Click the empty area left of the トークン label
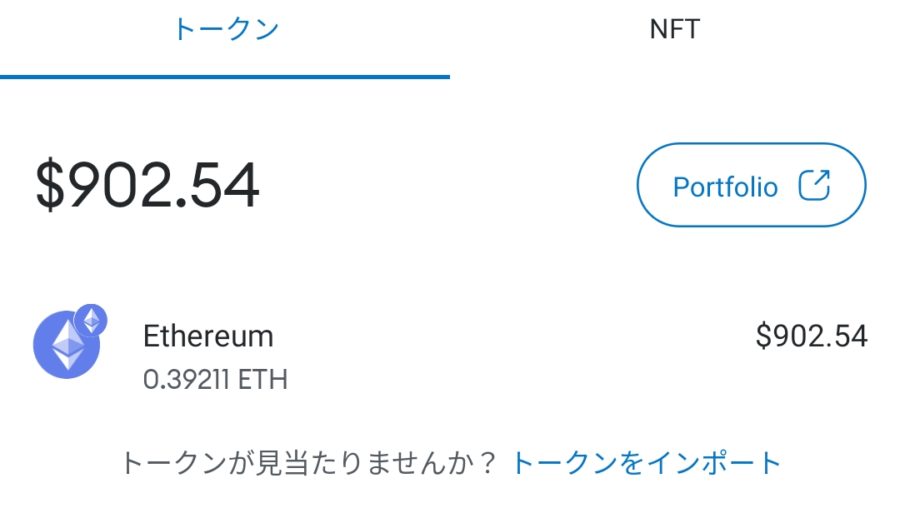 (80, 30)
